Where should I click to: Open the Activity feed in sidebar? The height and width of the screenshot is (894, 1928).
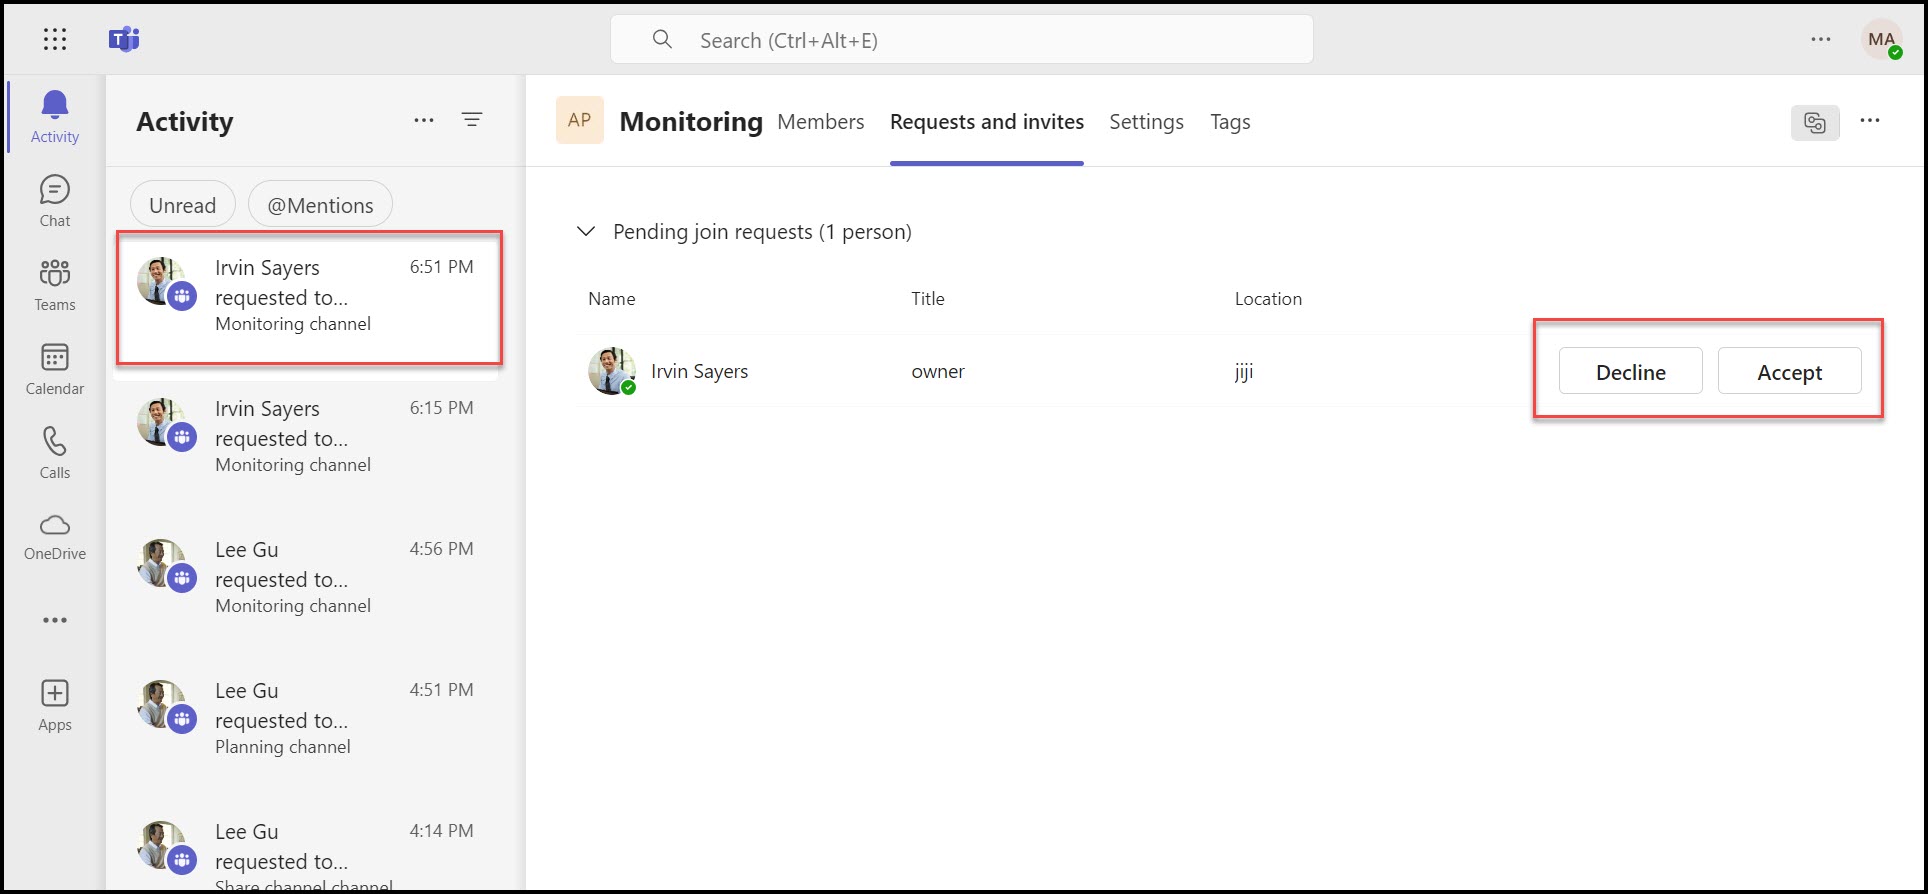pos(54,116)
